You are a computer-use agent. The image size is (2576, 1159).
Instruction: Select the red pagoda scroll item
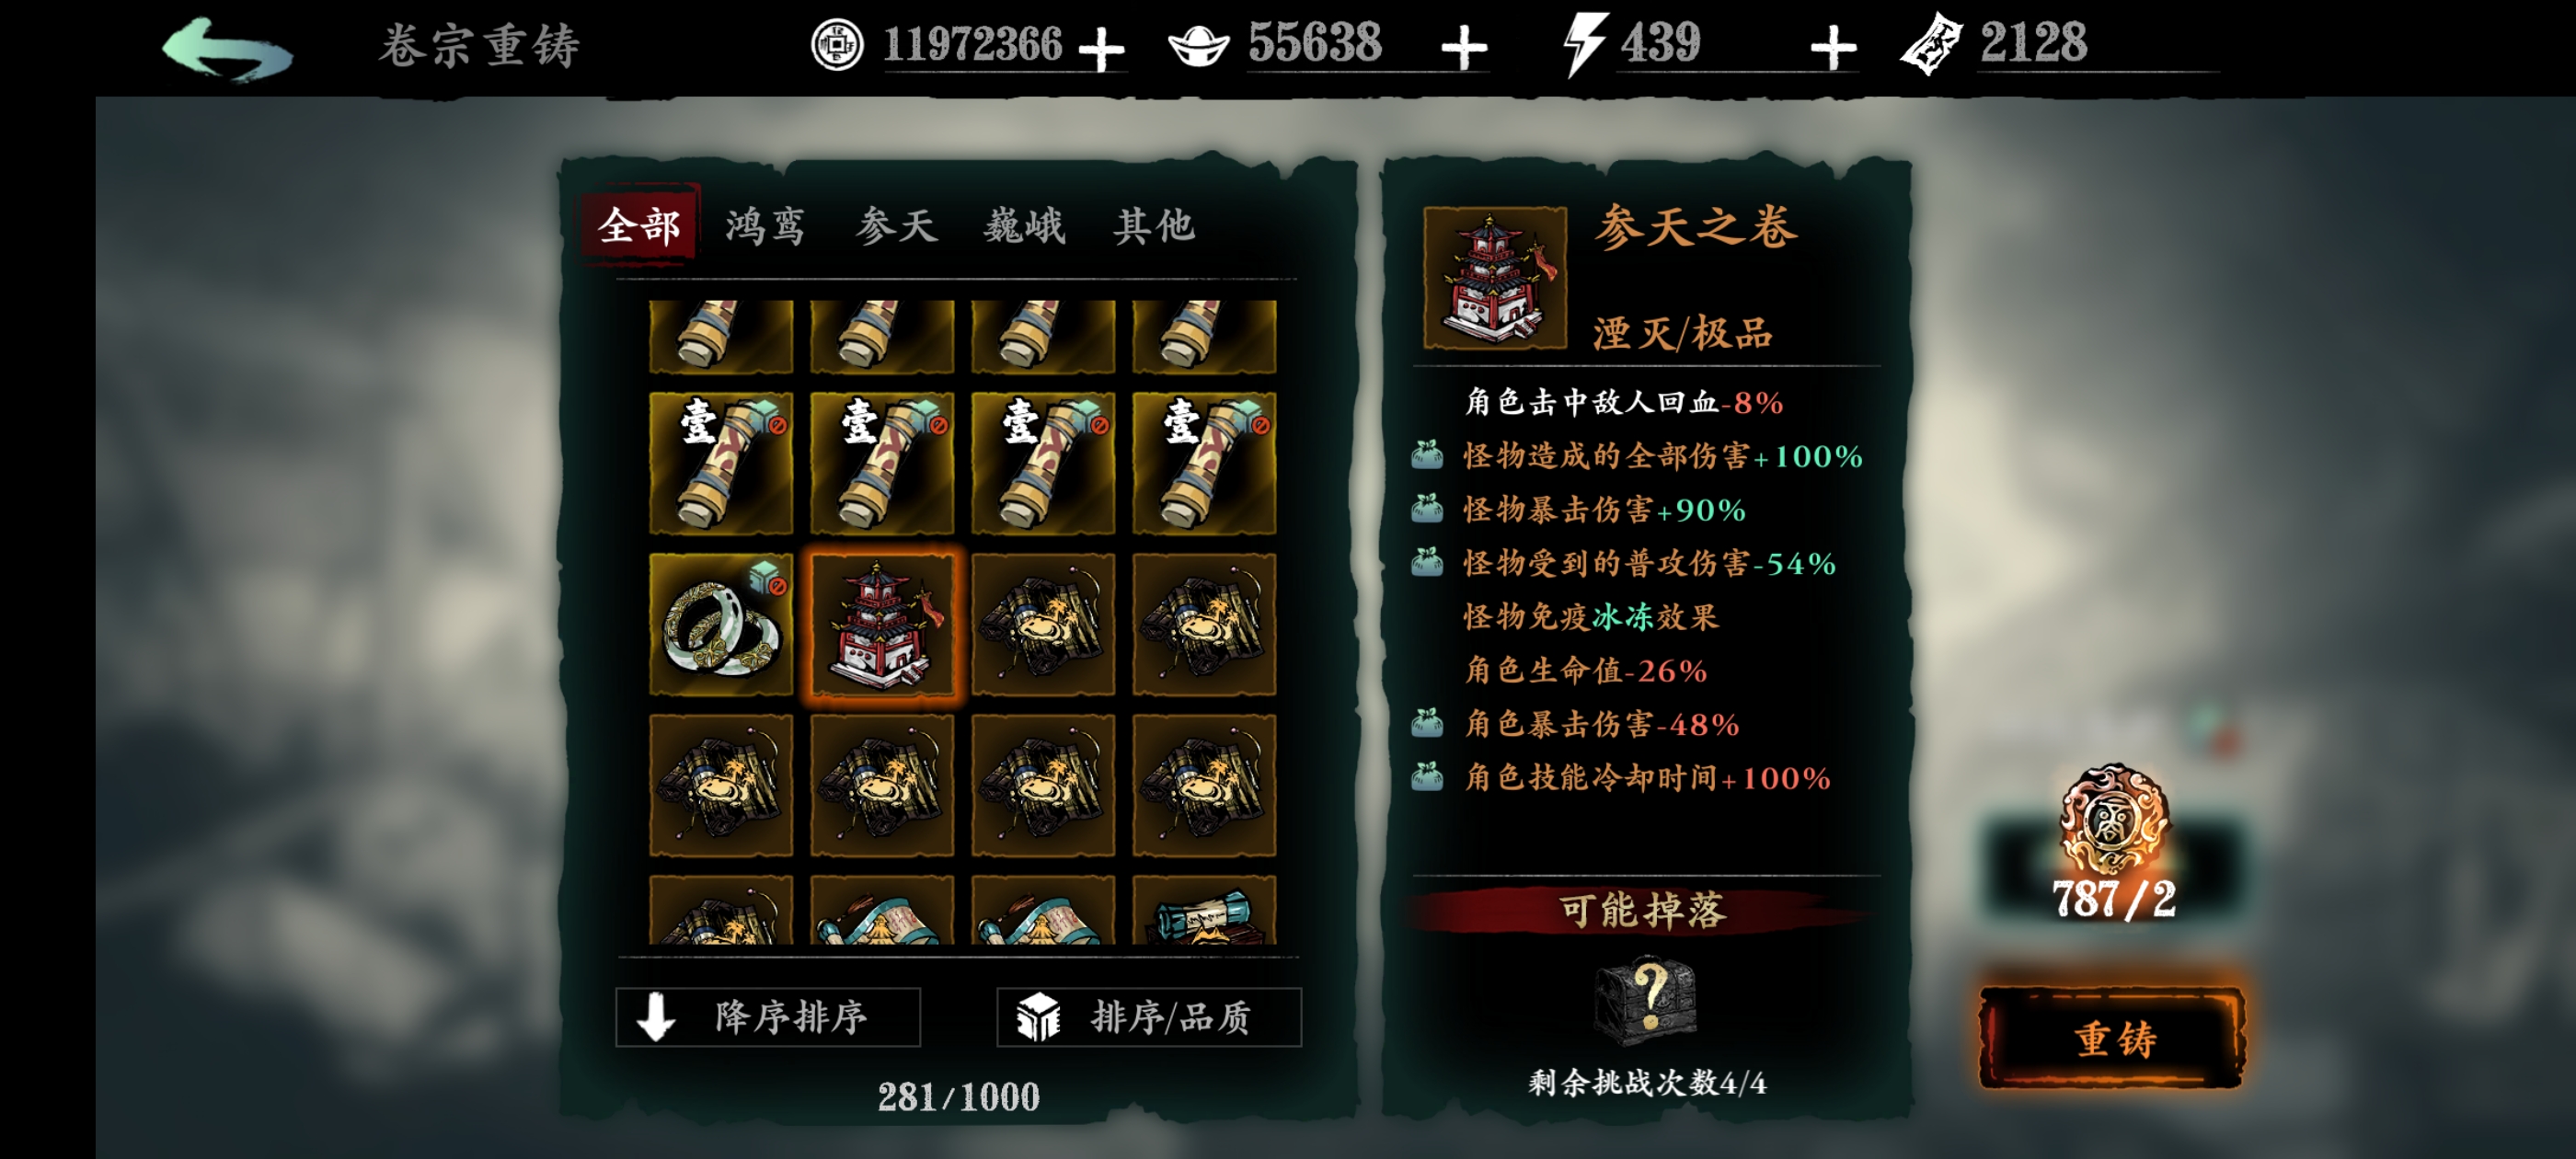(882, 624)
